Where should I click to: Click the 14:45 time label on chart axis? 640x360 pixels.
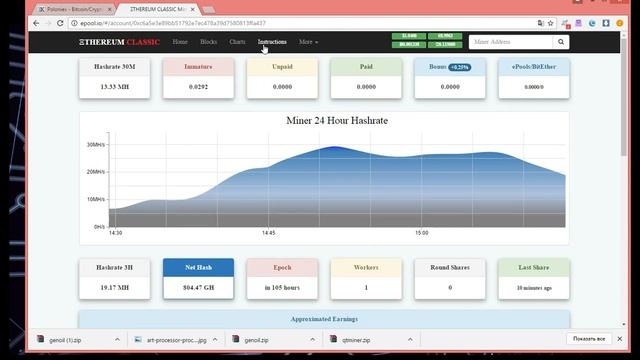269,233
